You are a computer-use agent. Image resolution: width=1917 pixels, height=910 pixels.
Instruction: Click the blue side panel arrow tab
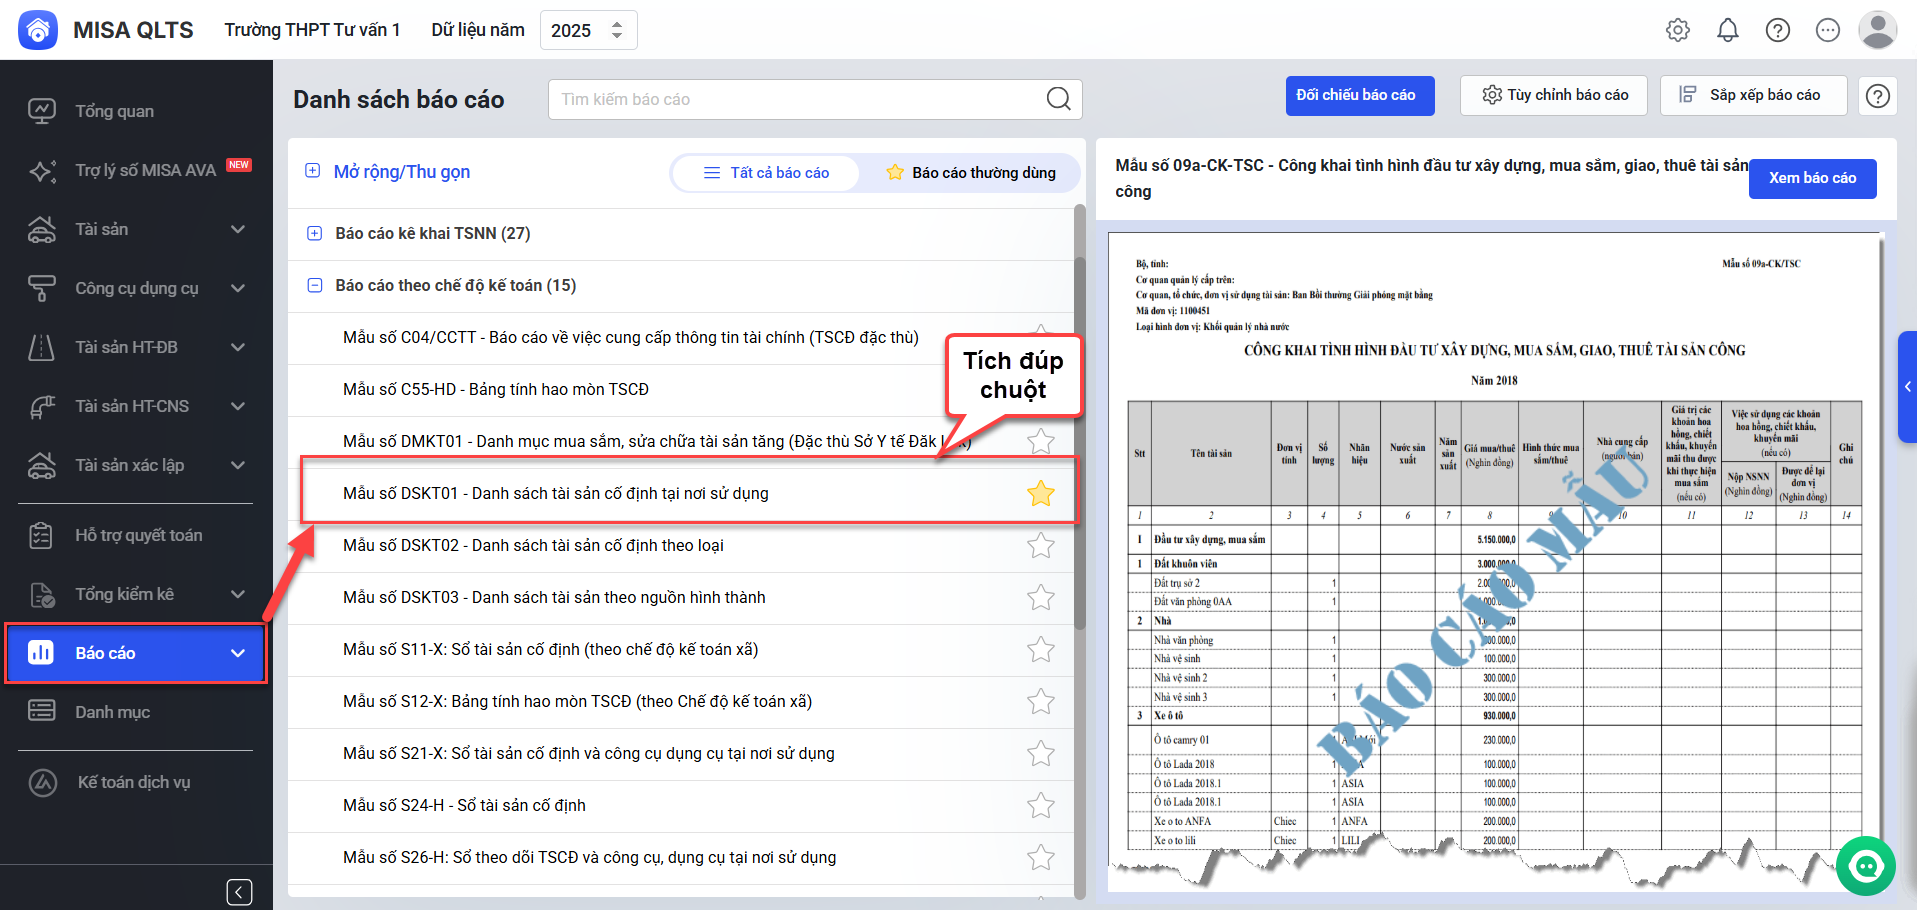click(x=1907, y=387)
